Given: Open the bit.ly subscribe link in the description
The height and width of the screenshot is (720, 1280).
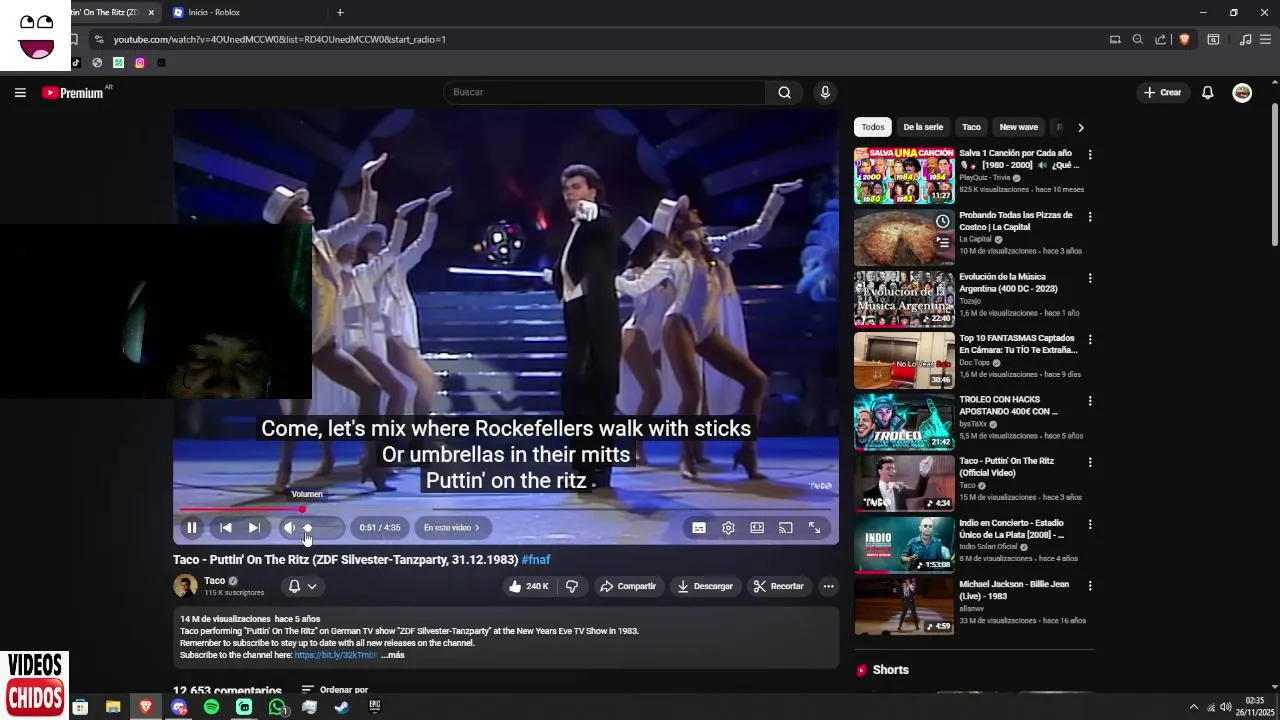Looking at the screenshot, I should pyautogui.click(x=335, y=655).
